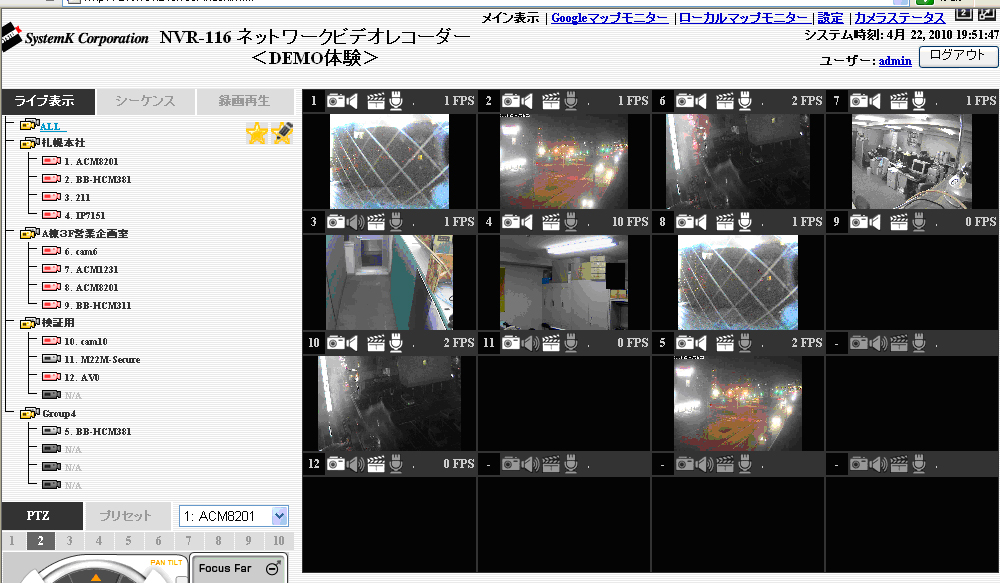Viewport: 1000px width, 583px height.
Task: Toggle speaker audio for channel 1
Action: [352, 101]
